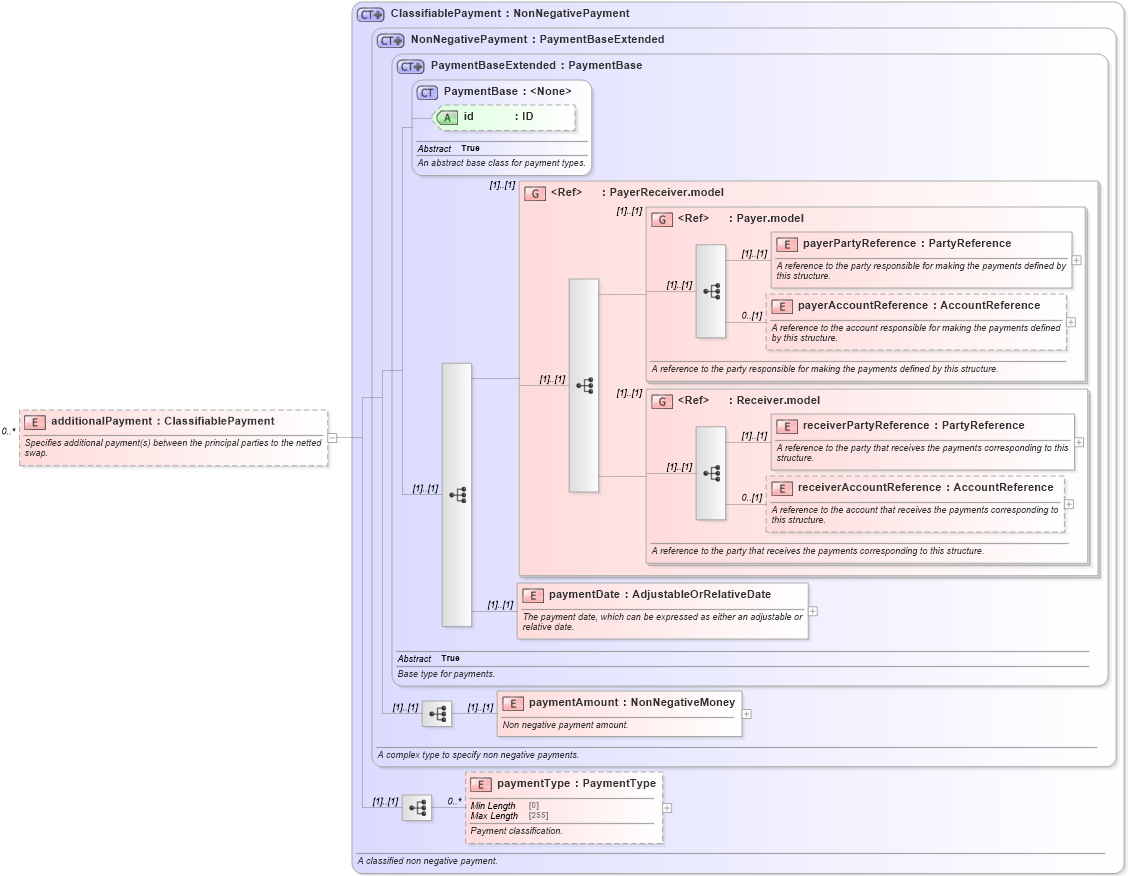Collapse additionalPayment using the minus box
The width and height of the screenshot is (1128, 876).
pyautogui.click(x=331, y=436)
